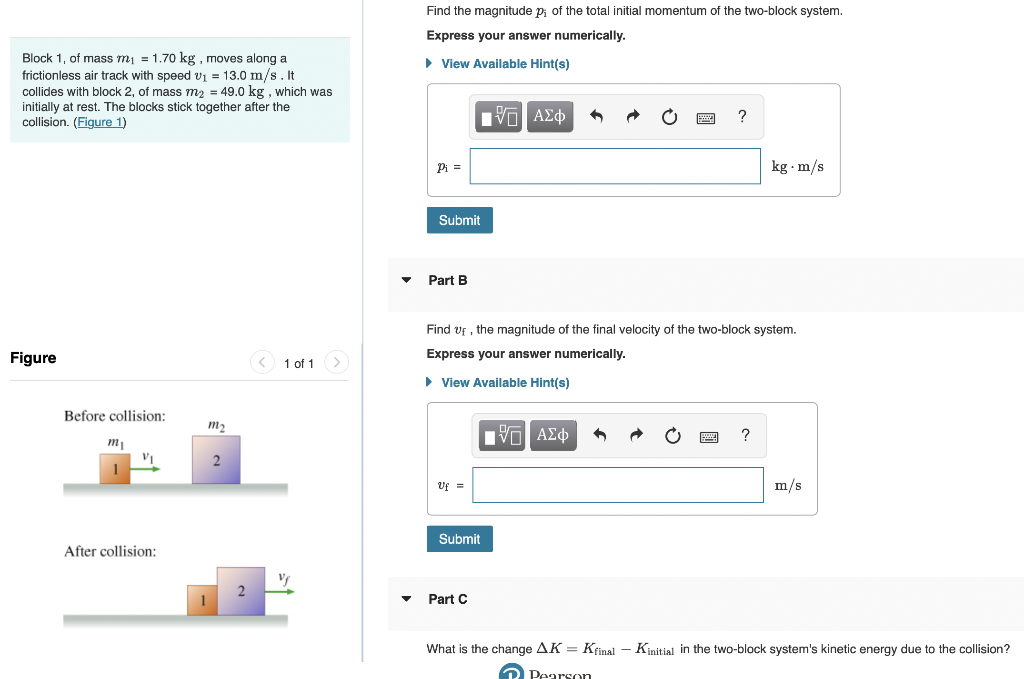Click the help question mark in Part A toolbar
The width and height of the screenshot is (1024, 679).
741,117
